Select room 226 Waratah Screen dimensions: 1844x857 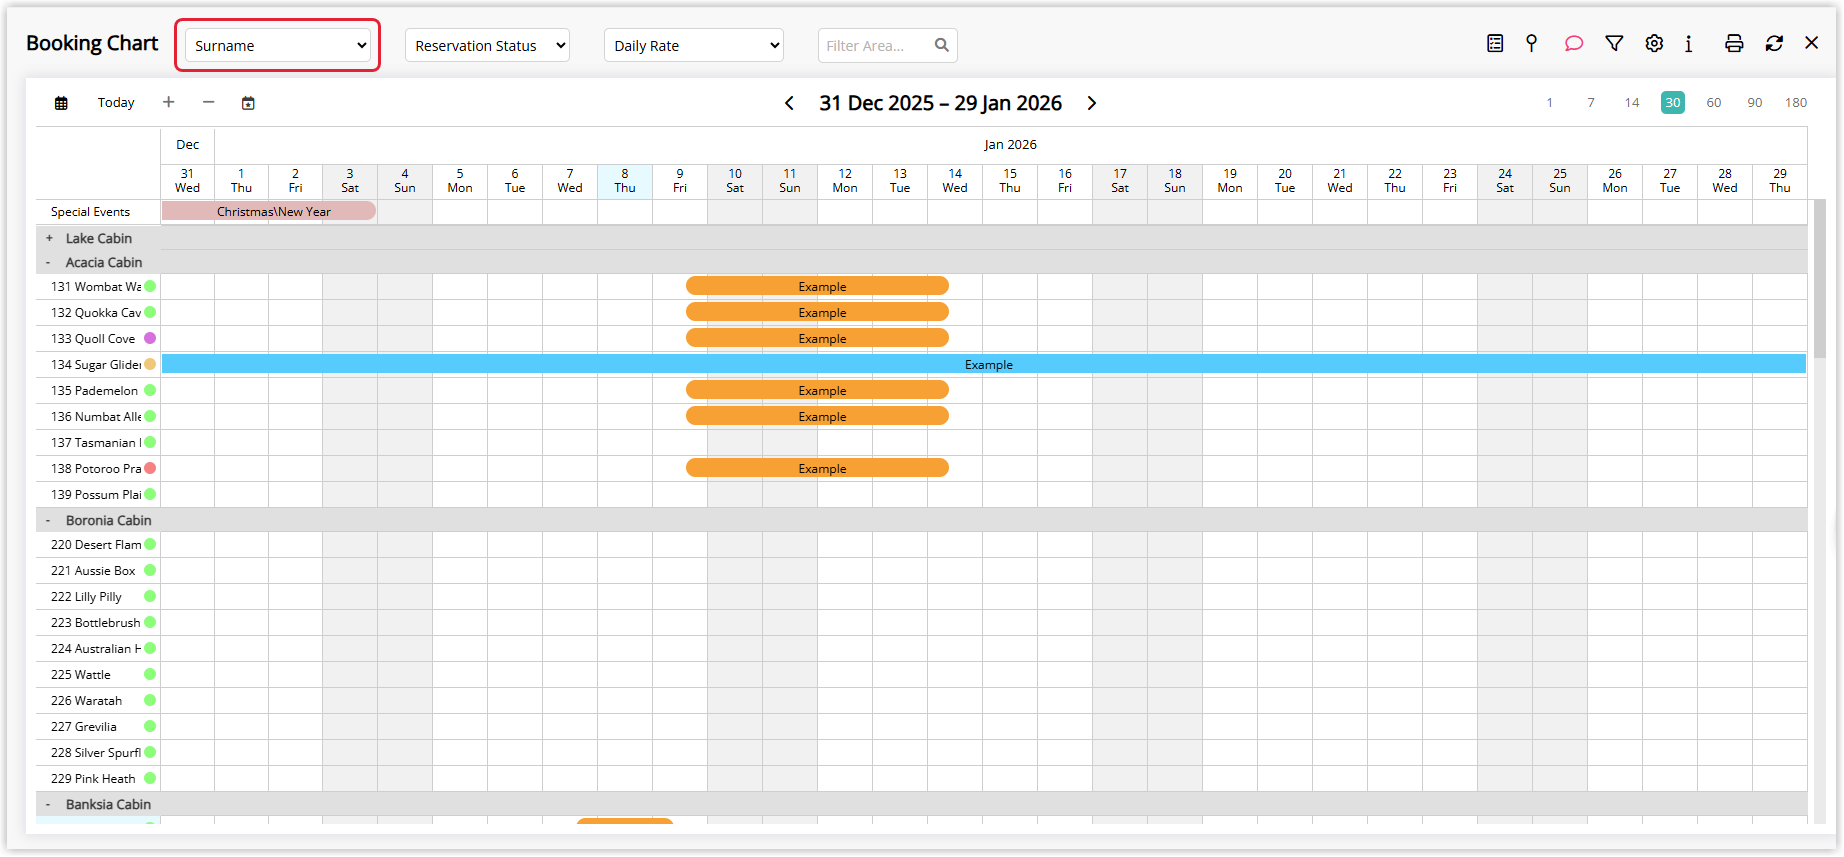(86, 700)
